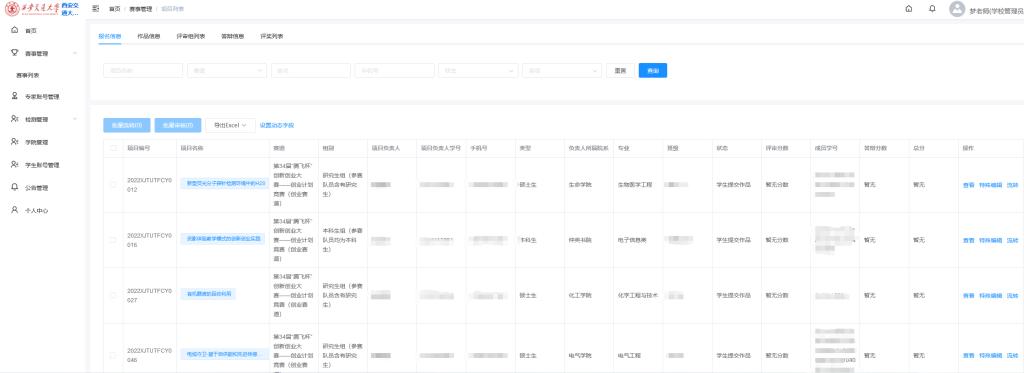Click the user icon for 学生账号管理
1024x373 pixels.
(x=15, y=165)
